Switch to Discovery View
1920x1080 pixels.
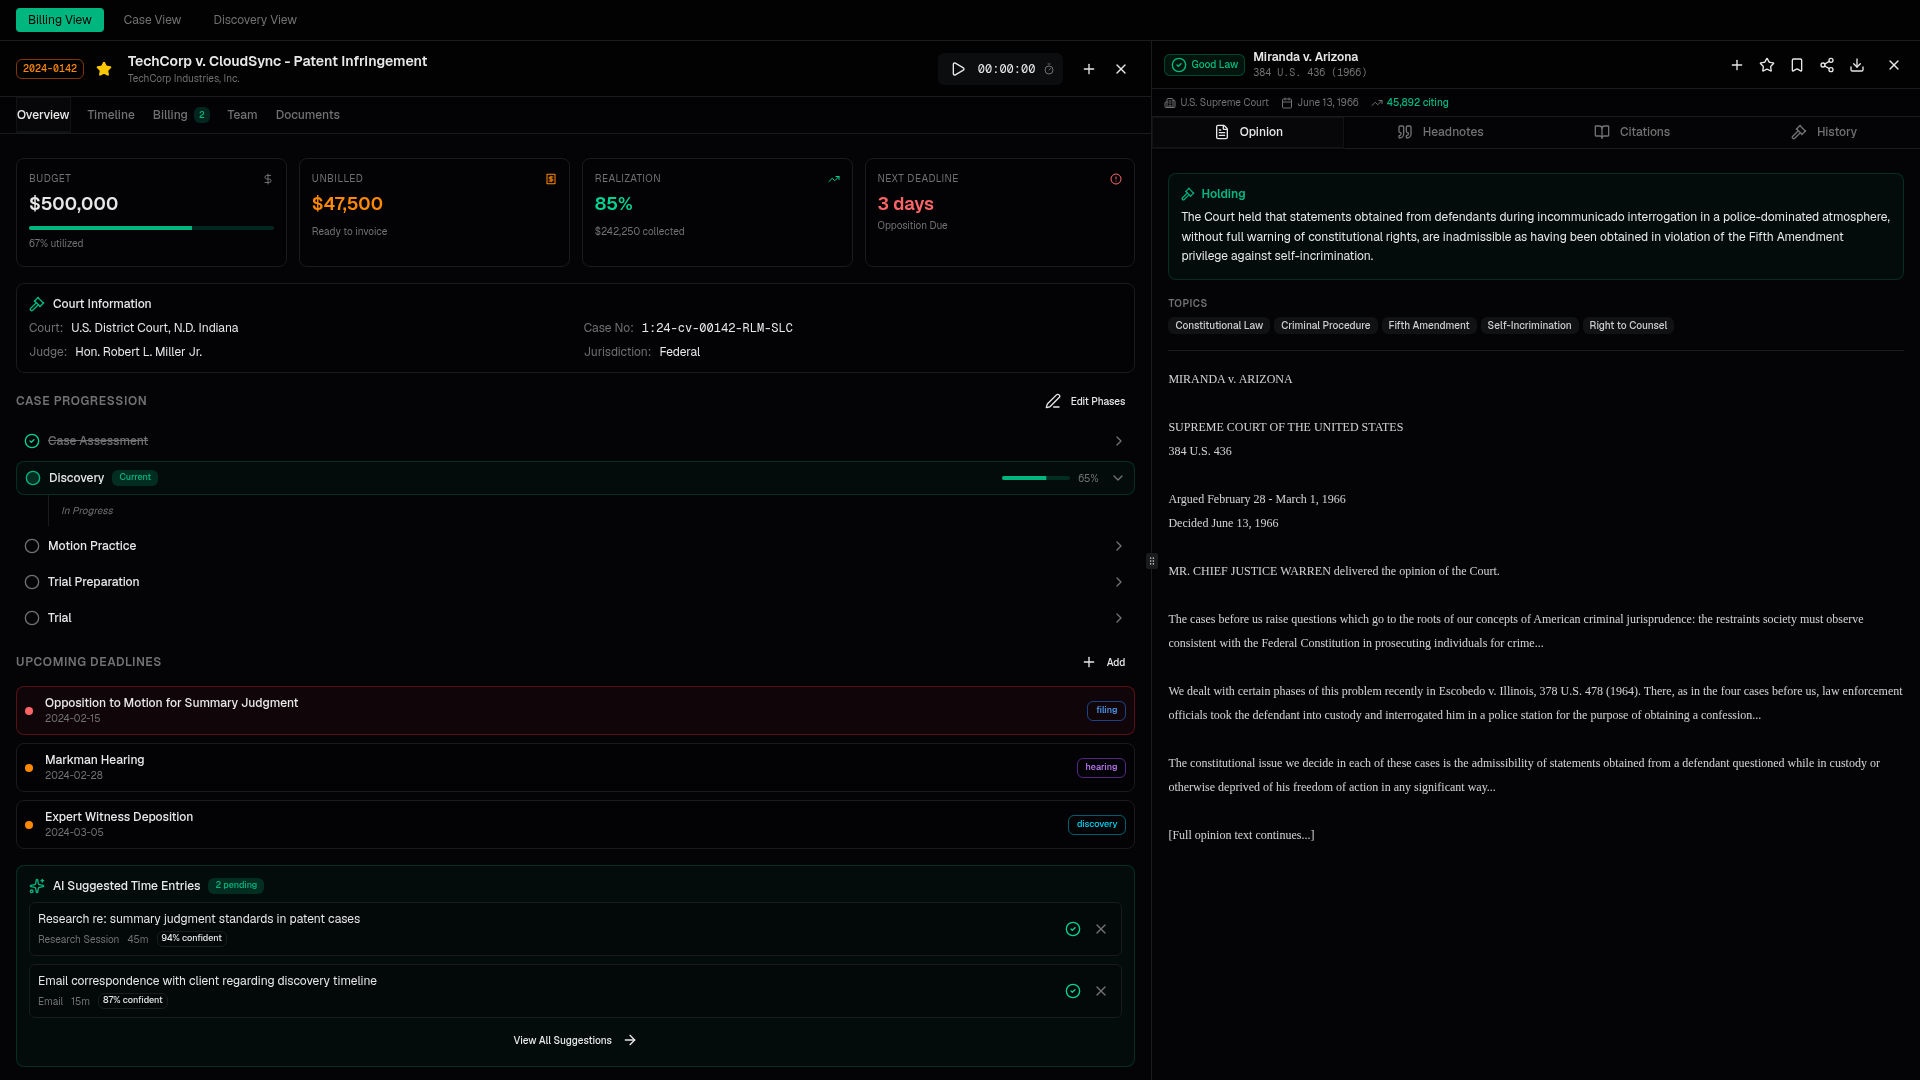coord(255,20)
